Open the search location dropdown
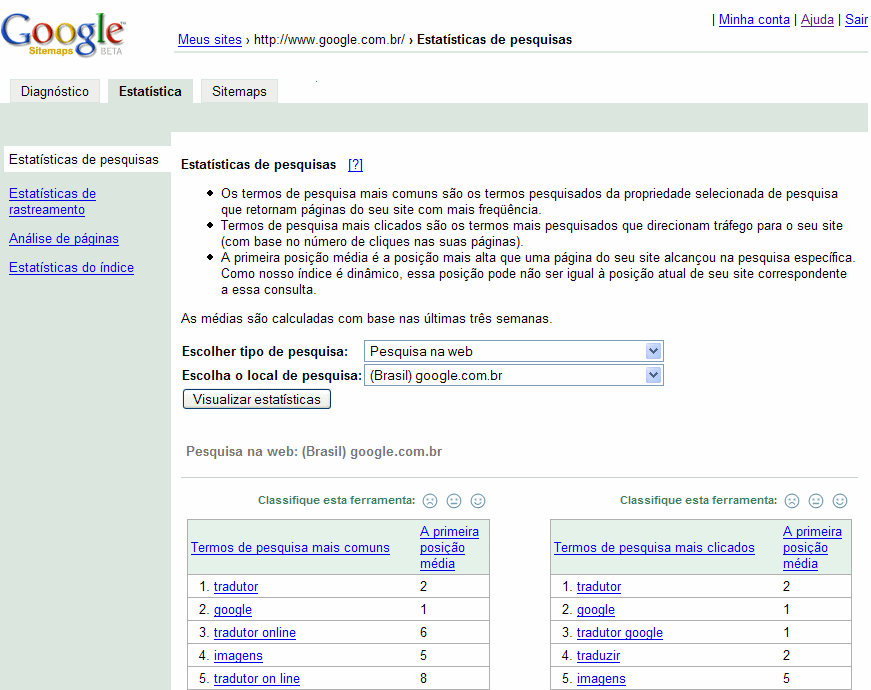 tap(514, 376)
